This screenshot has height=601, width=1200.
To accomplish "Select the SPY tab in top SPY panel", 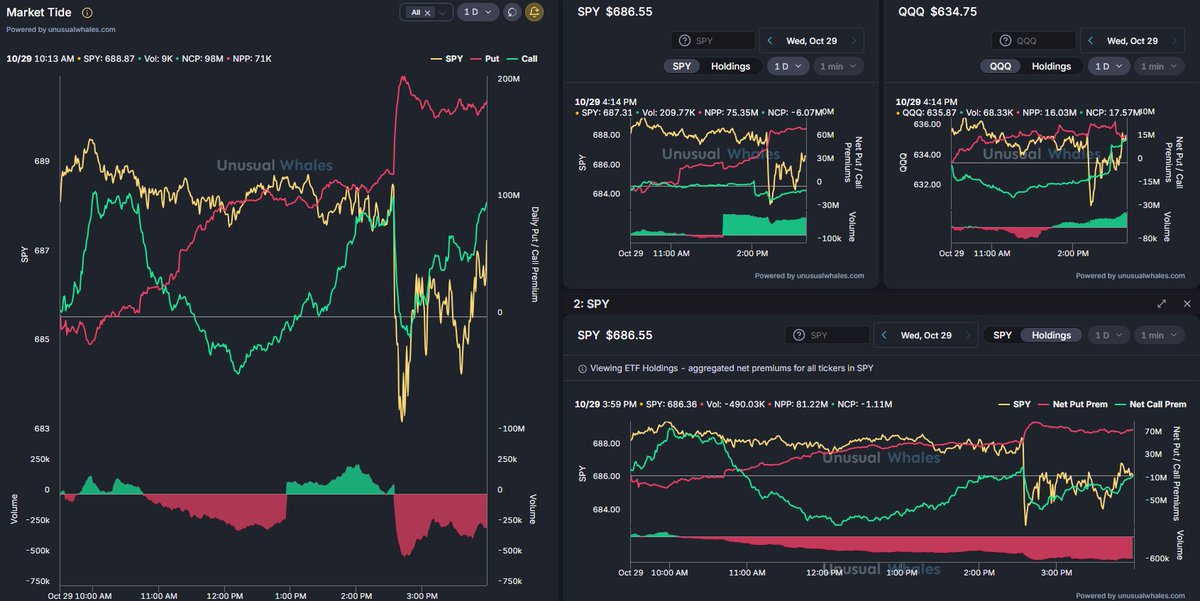I will point(680,65).
